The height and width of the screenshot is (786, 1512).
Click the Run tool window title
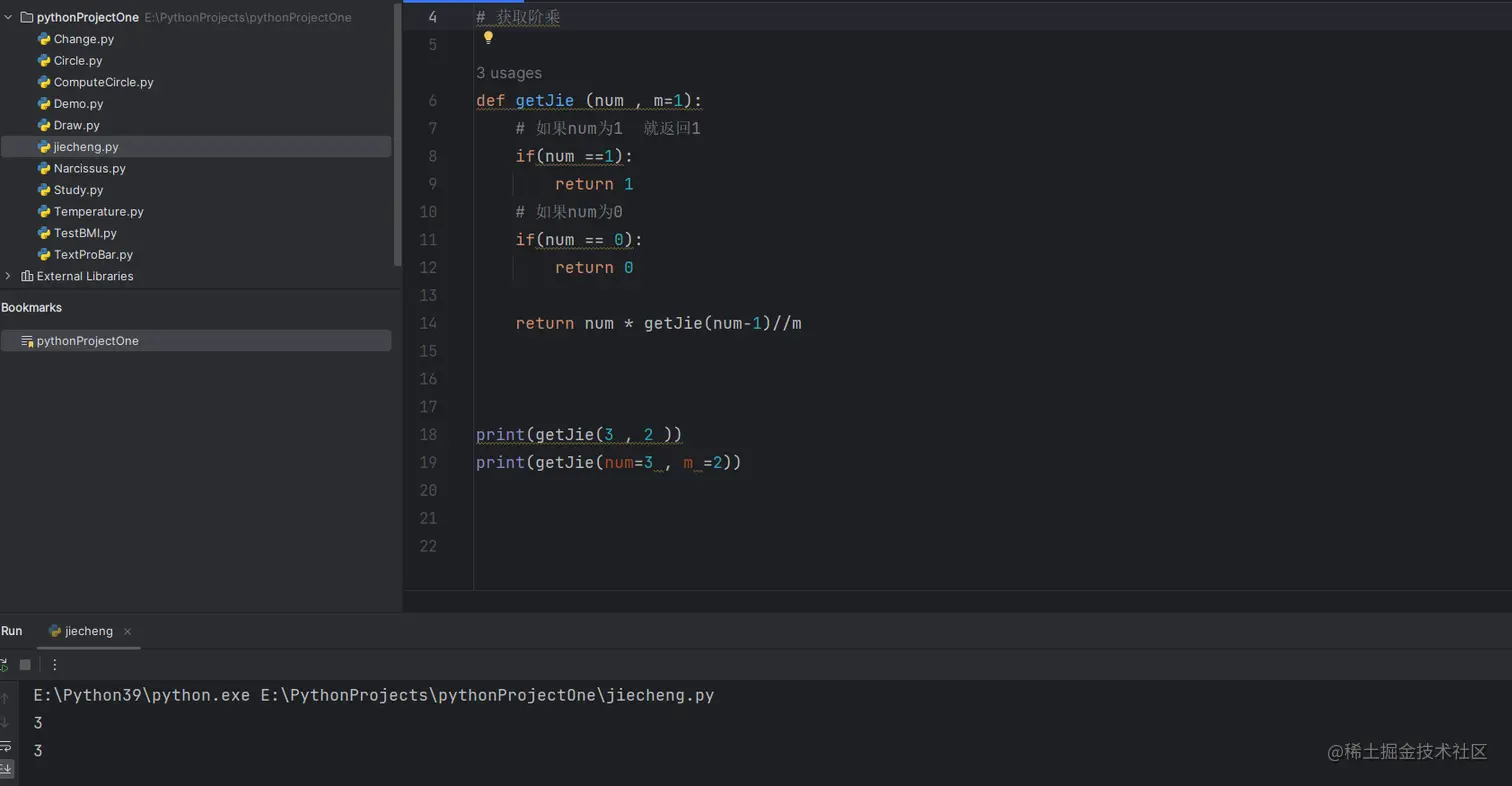[x=11, y=631]
